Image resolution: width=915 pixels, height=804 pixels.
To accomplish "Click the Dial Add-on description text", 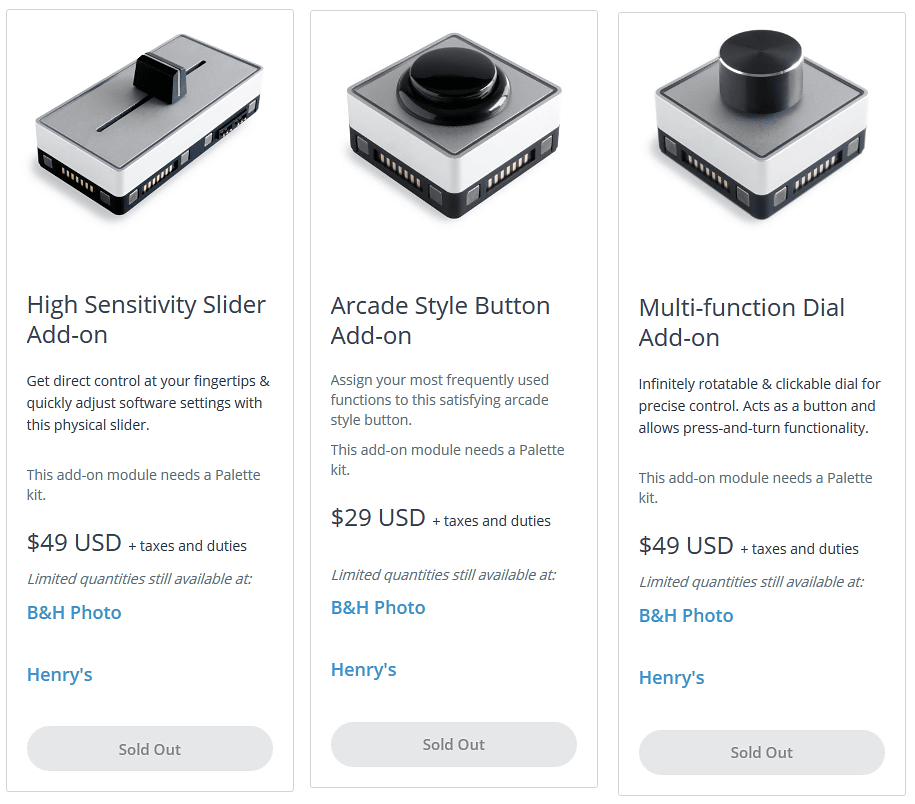I will (757, 406).
